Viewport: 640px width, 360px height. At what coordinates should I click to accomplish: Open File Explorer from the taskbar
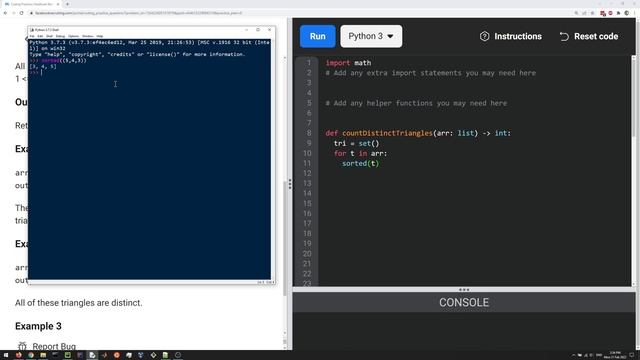[43, 355]
